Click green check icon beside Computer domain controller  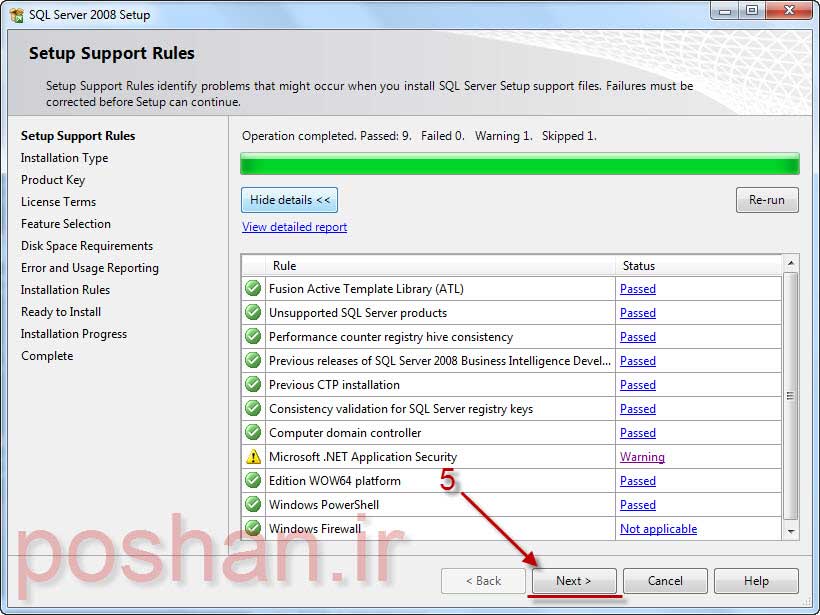pos(253,433)
